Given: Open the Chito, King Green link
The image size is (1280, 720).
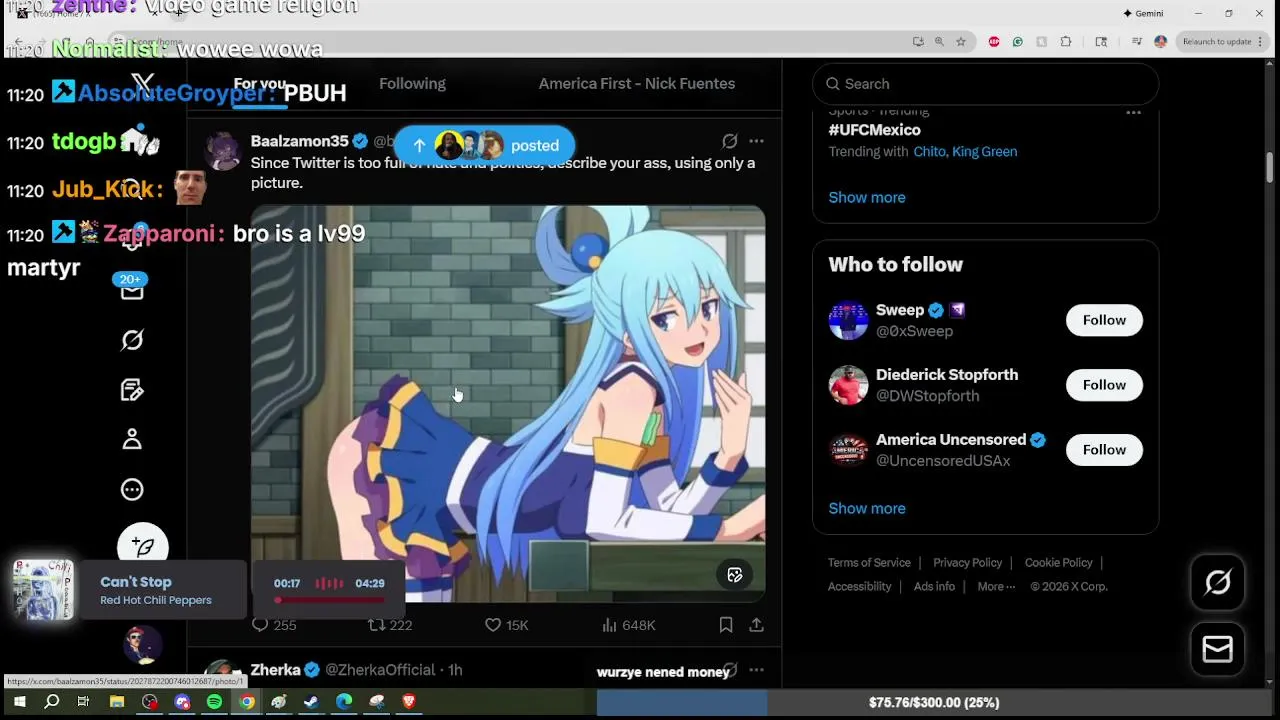Looking at the screenshot, I should click(965, 152).
